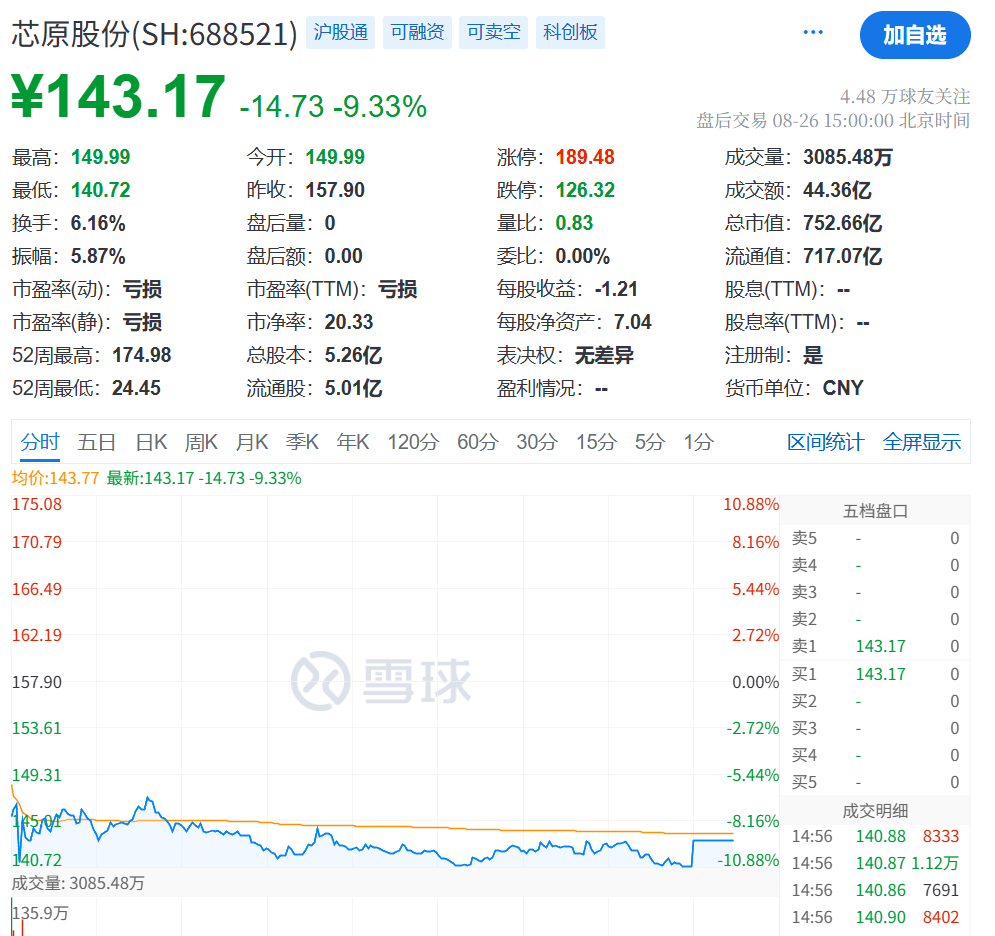This screenshot has width=995, height=936.
Task: Show the 15分 chart
Action: 596,442
